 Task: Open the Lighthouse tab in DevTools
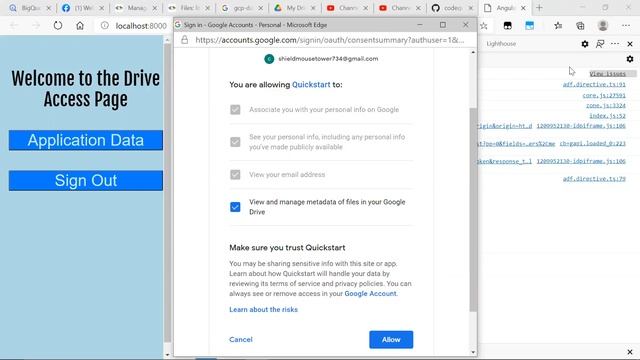click(x=501, y=44)
